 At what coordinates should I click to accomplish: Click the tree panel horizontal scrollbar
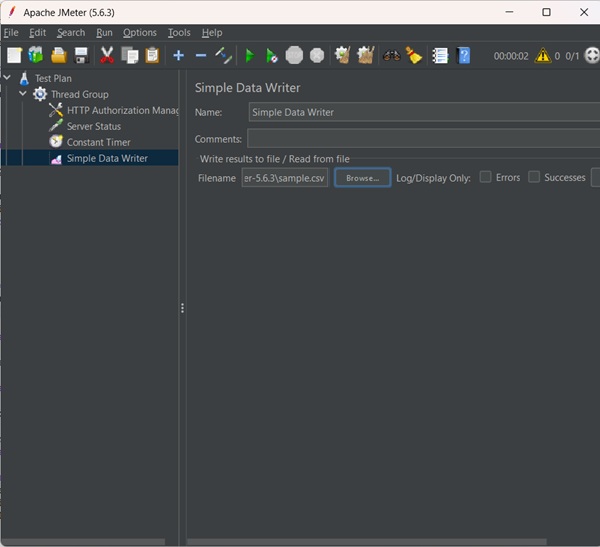pos(83,542)
